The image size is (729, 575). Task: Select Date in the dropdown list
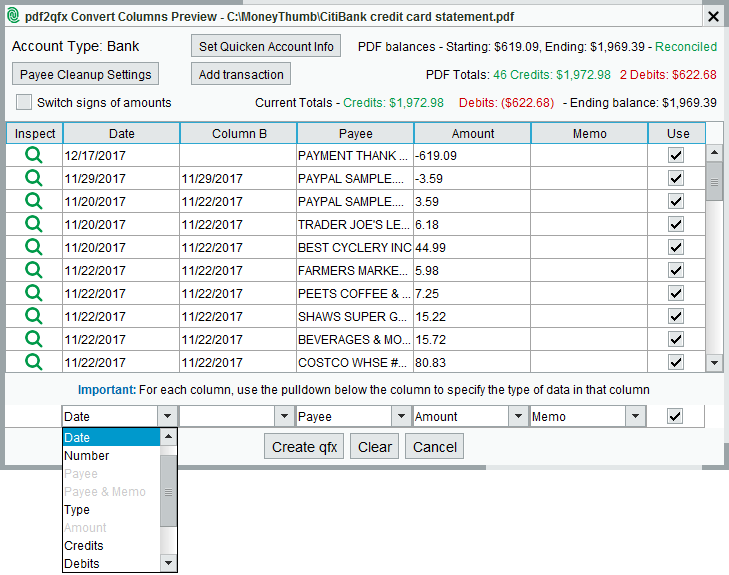(112, 437)
